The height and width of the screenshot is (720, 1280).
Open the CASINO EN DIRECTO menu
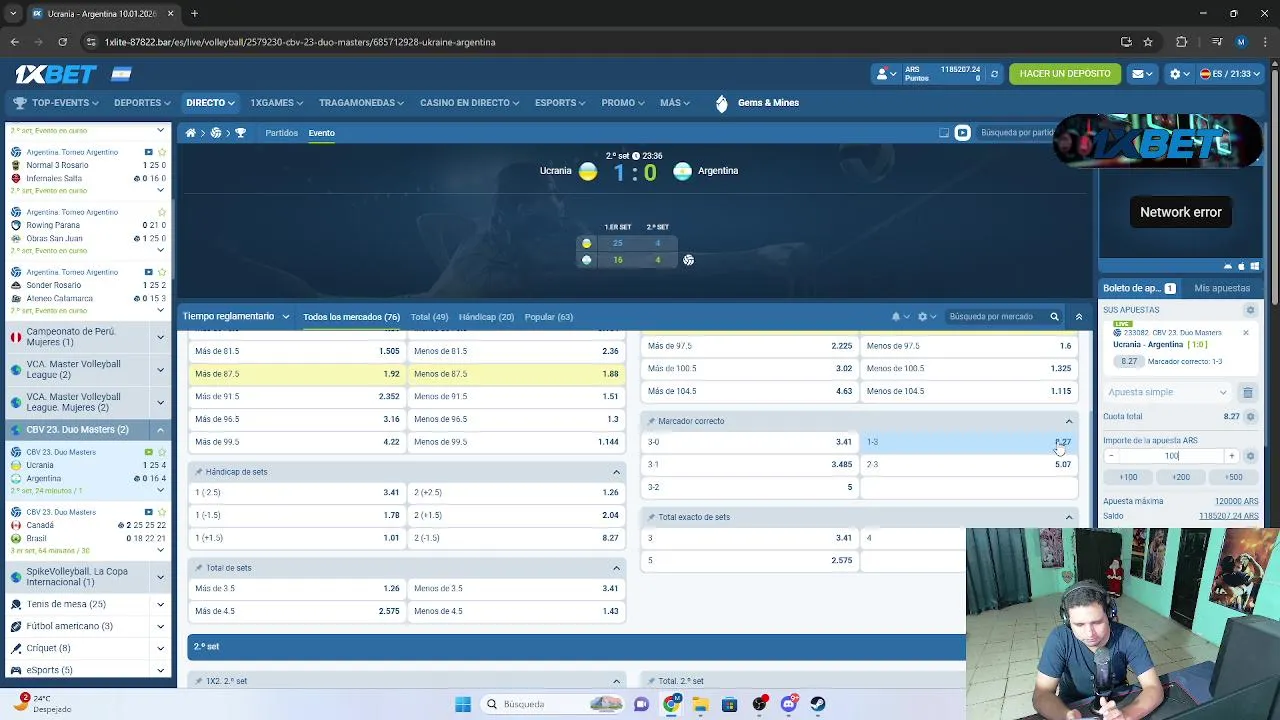[x=469, y=103]
